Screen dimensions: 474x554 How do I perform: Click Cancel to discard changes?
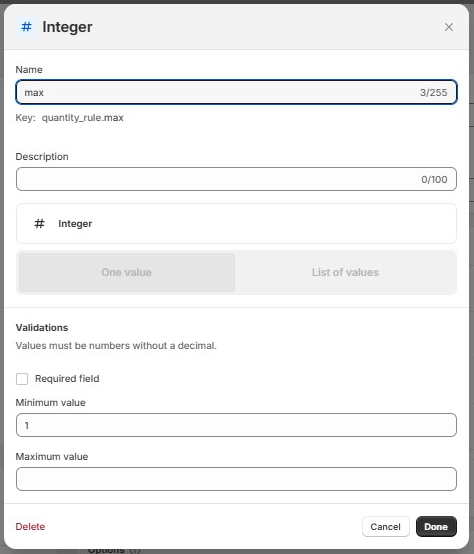tap(386, 526)
